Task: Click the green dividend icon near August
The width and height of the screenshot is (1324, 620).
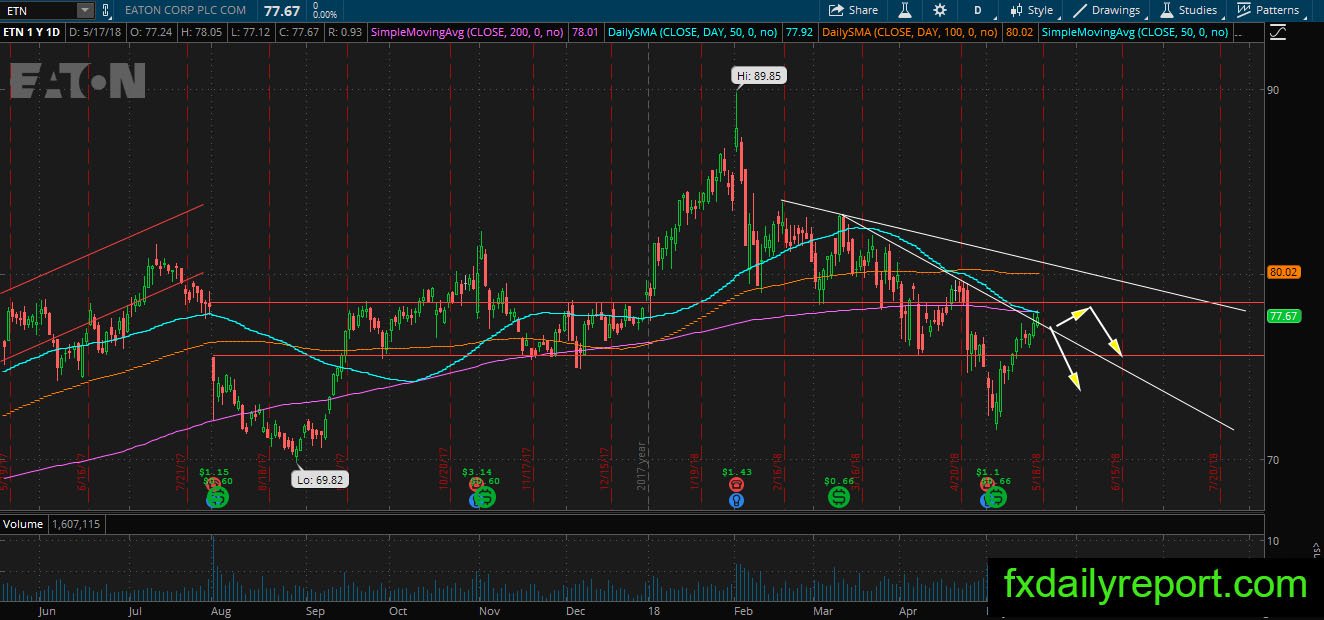Action: pos(217,496)
